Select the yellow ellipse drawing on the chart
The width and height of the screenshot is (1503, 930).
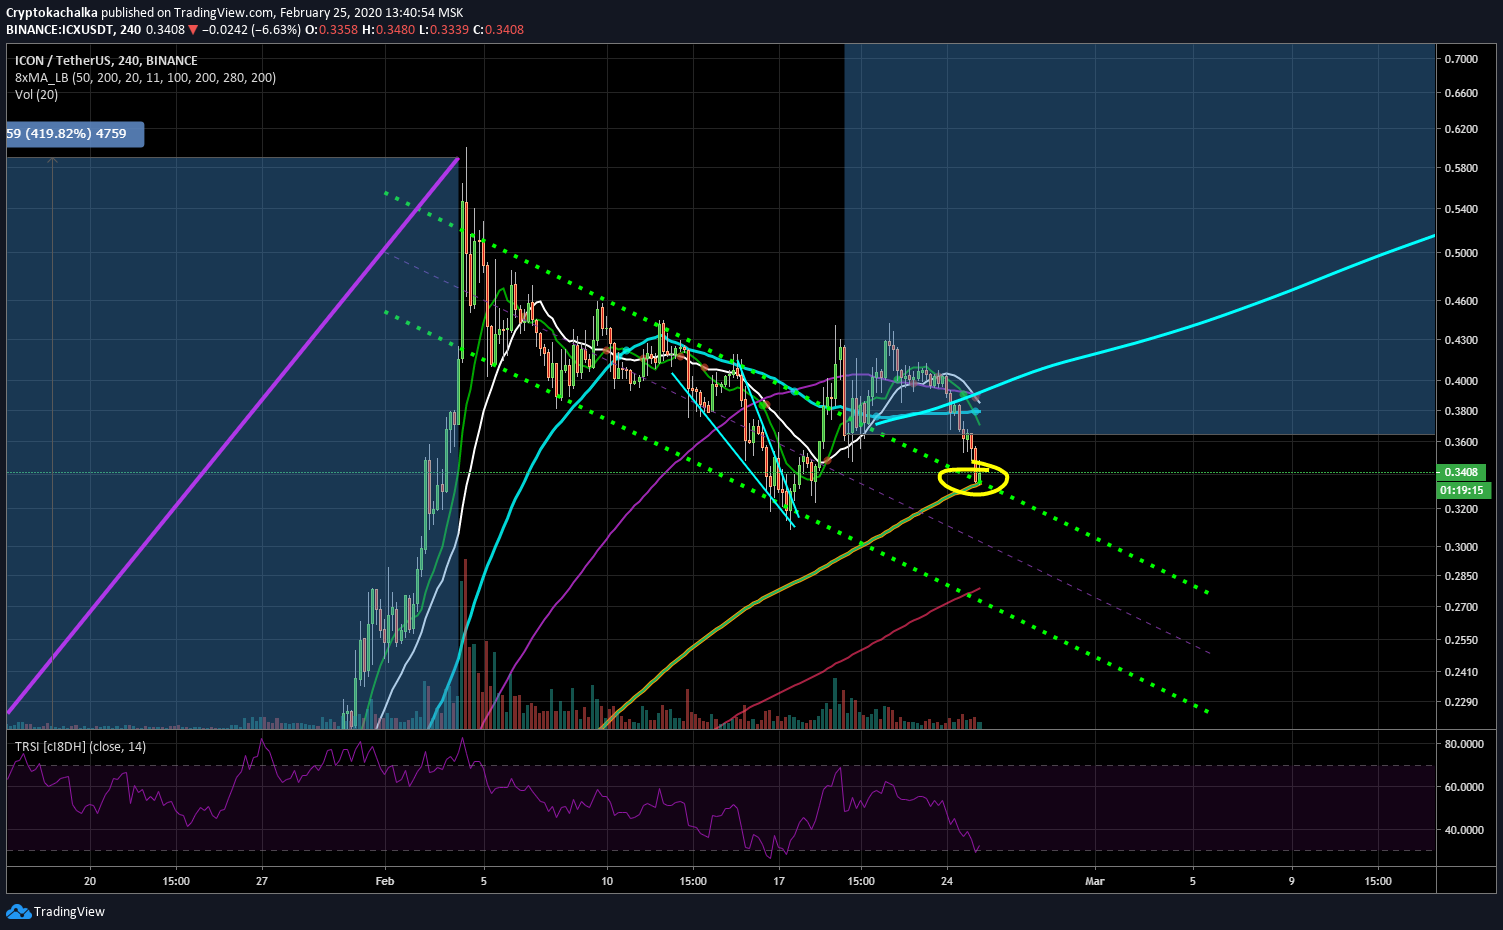pos(973,480)
